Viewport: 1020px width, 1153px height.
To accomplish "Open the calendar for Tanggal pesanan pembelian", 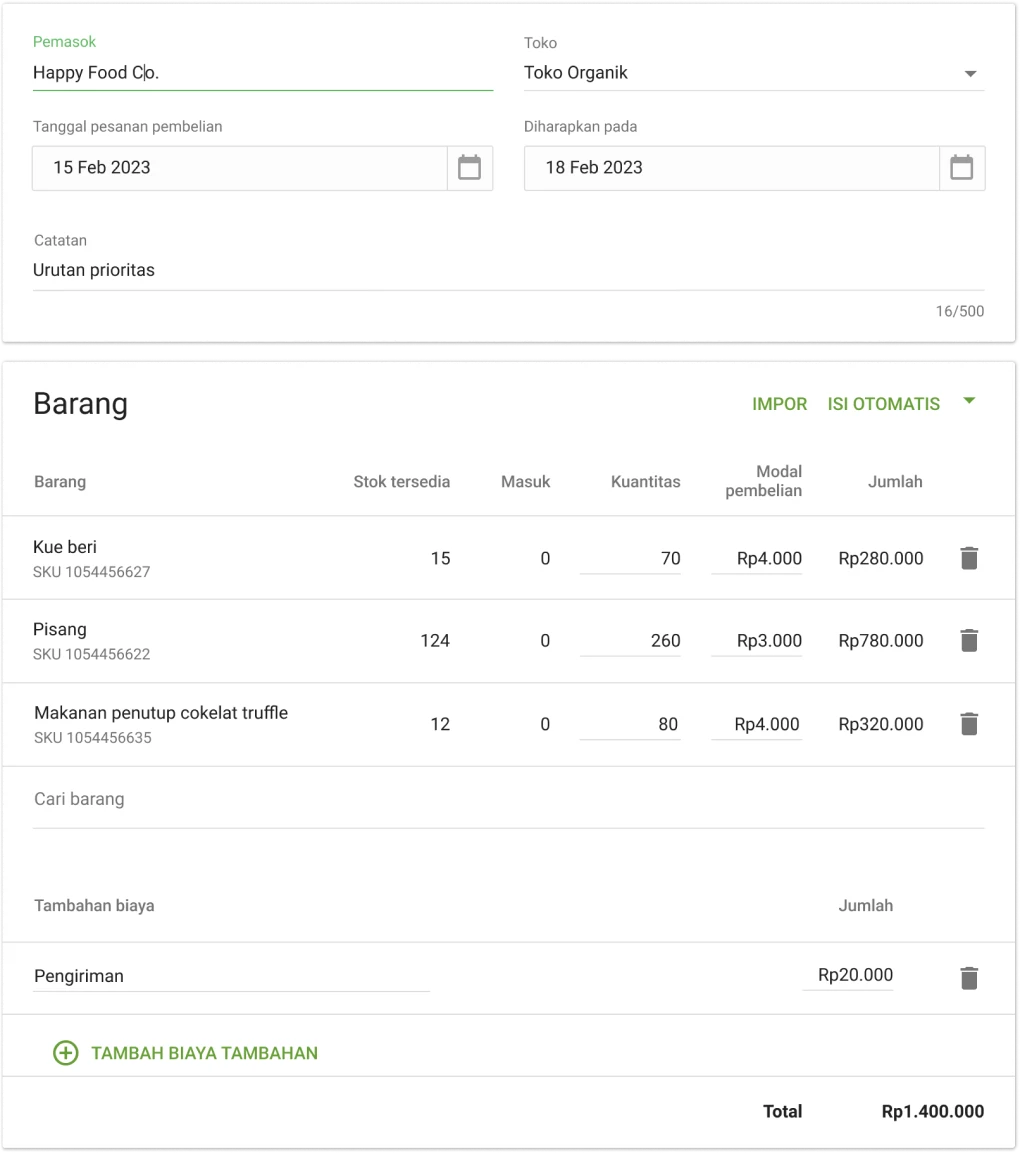I will point(469,168).
